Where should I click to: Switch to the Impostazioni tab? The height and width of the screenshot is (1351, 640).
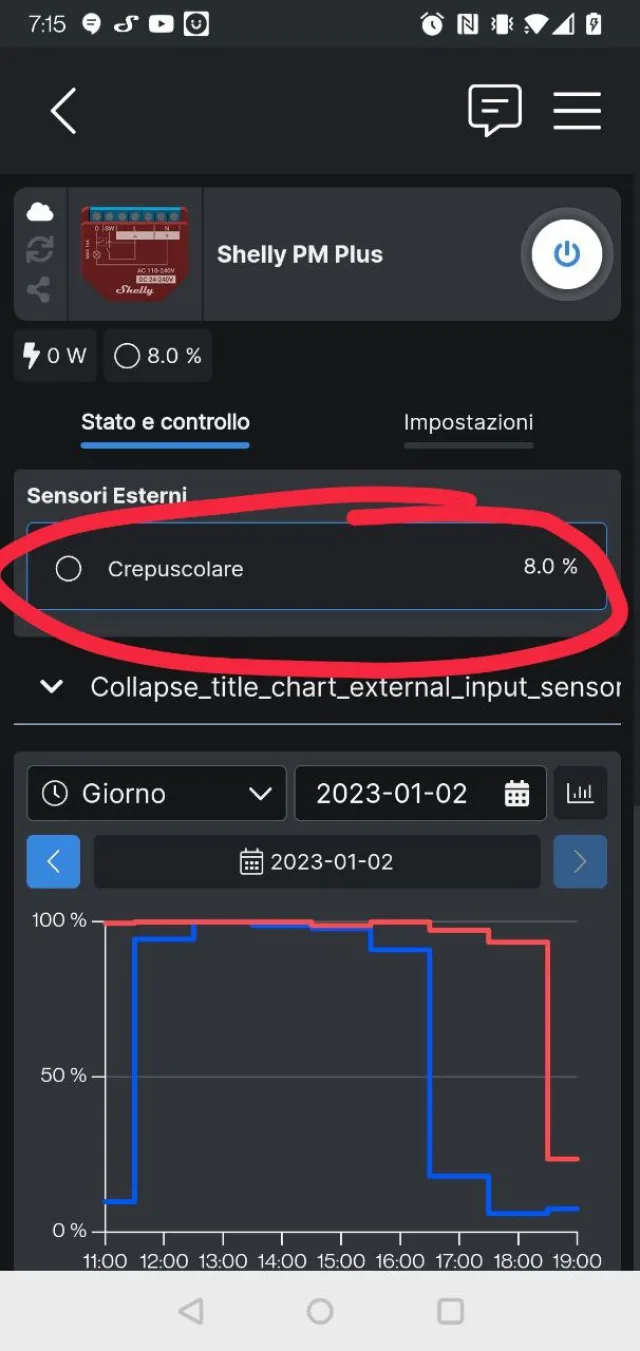point(468,422)
